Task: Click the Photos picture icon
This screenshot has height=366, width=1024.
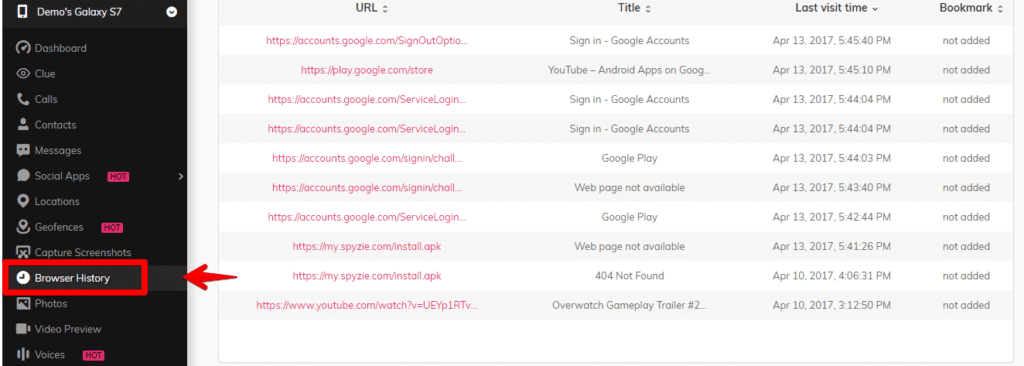Action: pyautogui.click(x=24, y=303)
